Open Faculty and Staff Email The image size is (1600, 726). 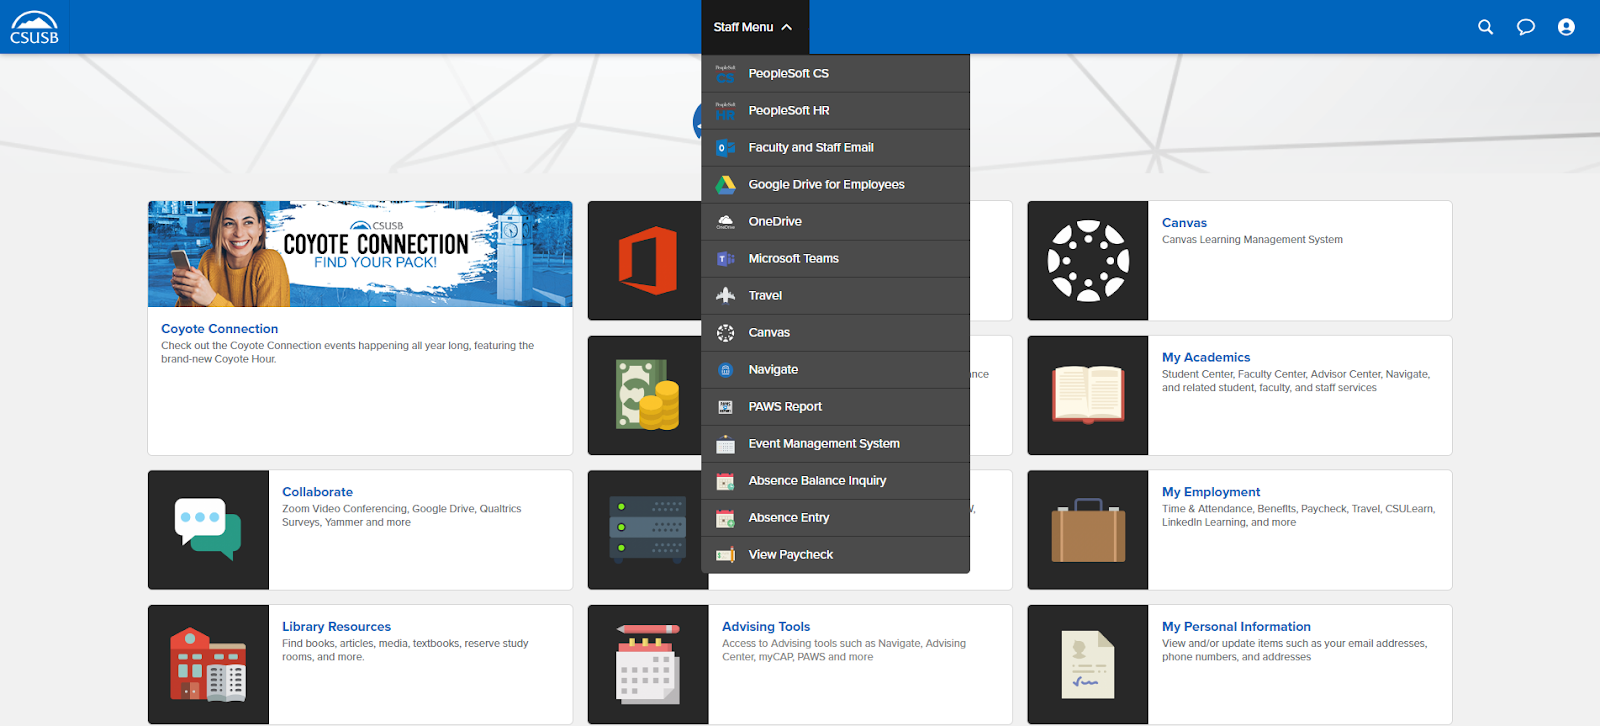[x=836, y=148]
